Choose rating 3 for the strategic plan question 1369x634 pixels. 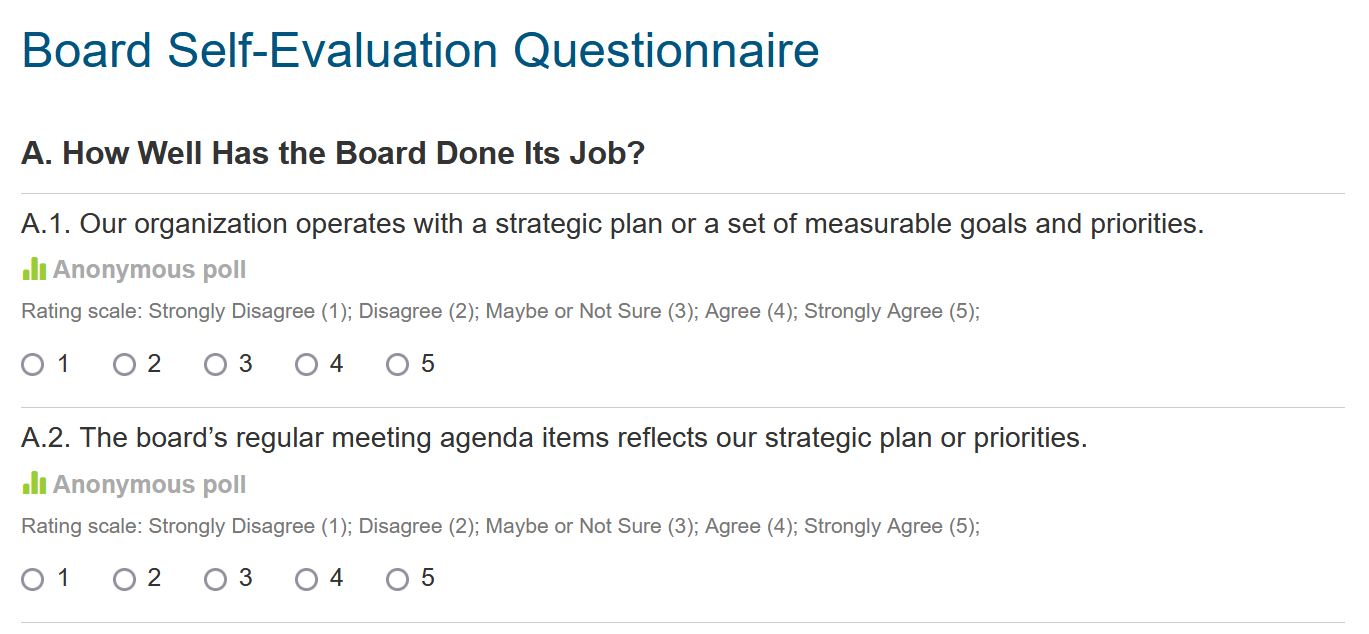pos(215,365)
